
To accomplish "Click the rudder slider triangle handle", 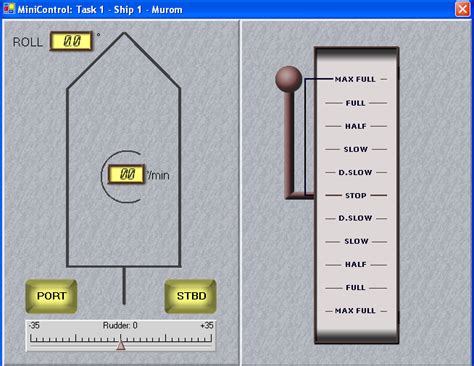I will click(121, 345).
